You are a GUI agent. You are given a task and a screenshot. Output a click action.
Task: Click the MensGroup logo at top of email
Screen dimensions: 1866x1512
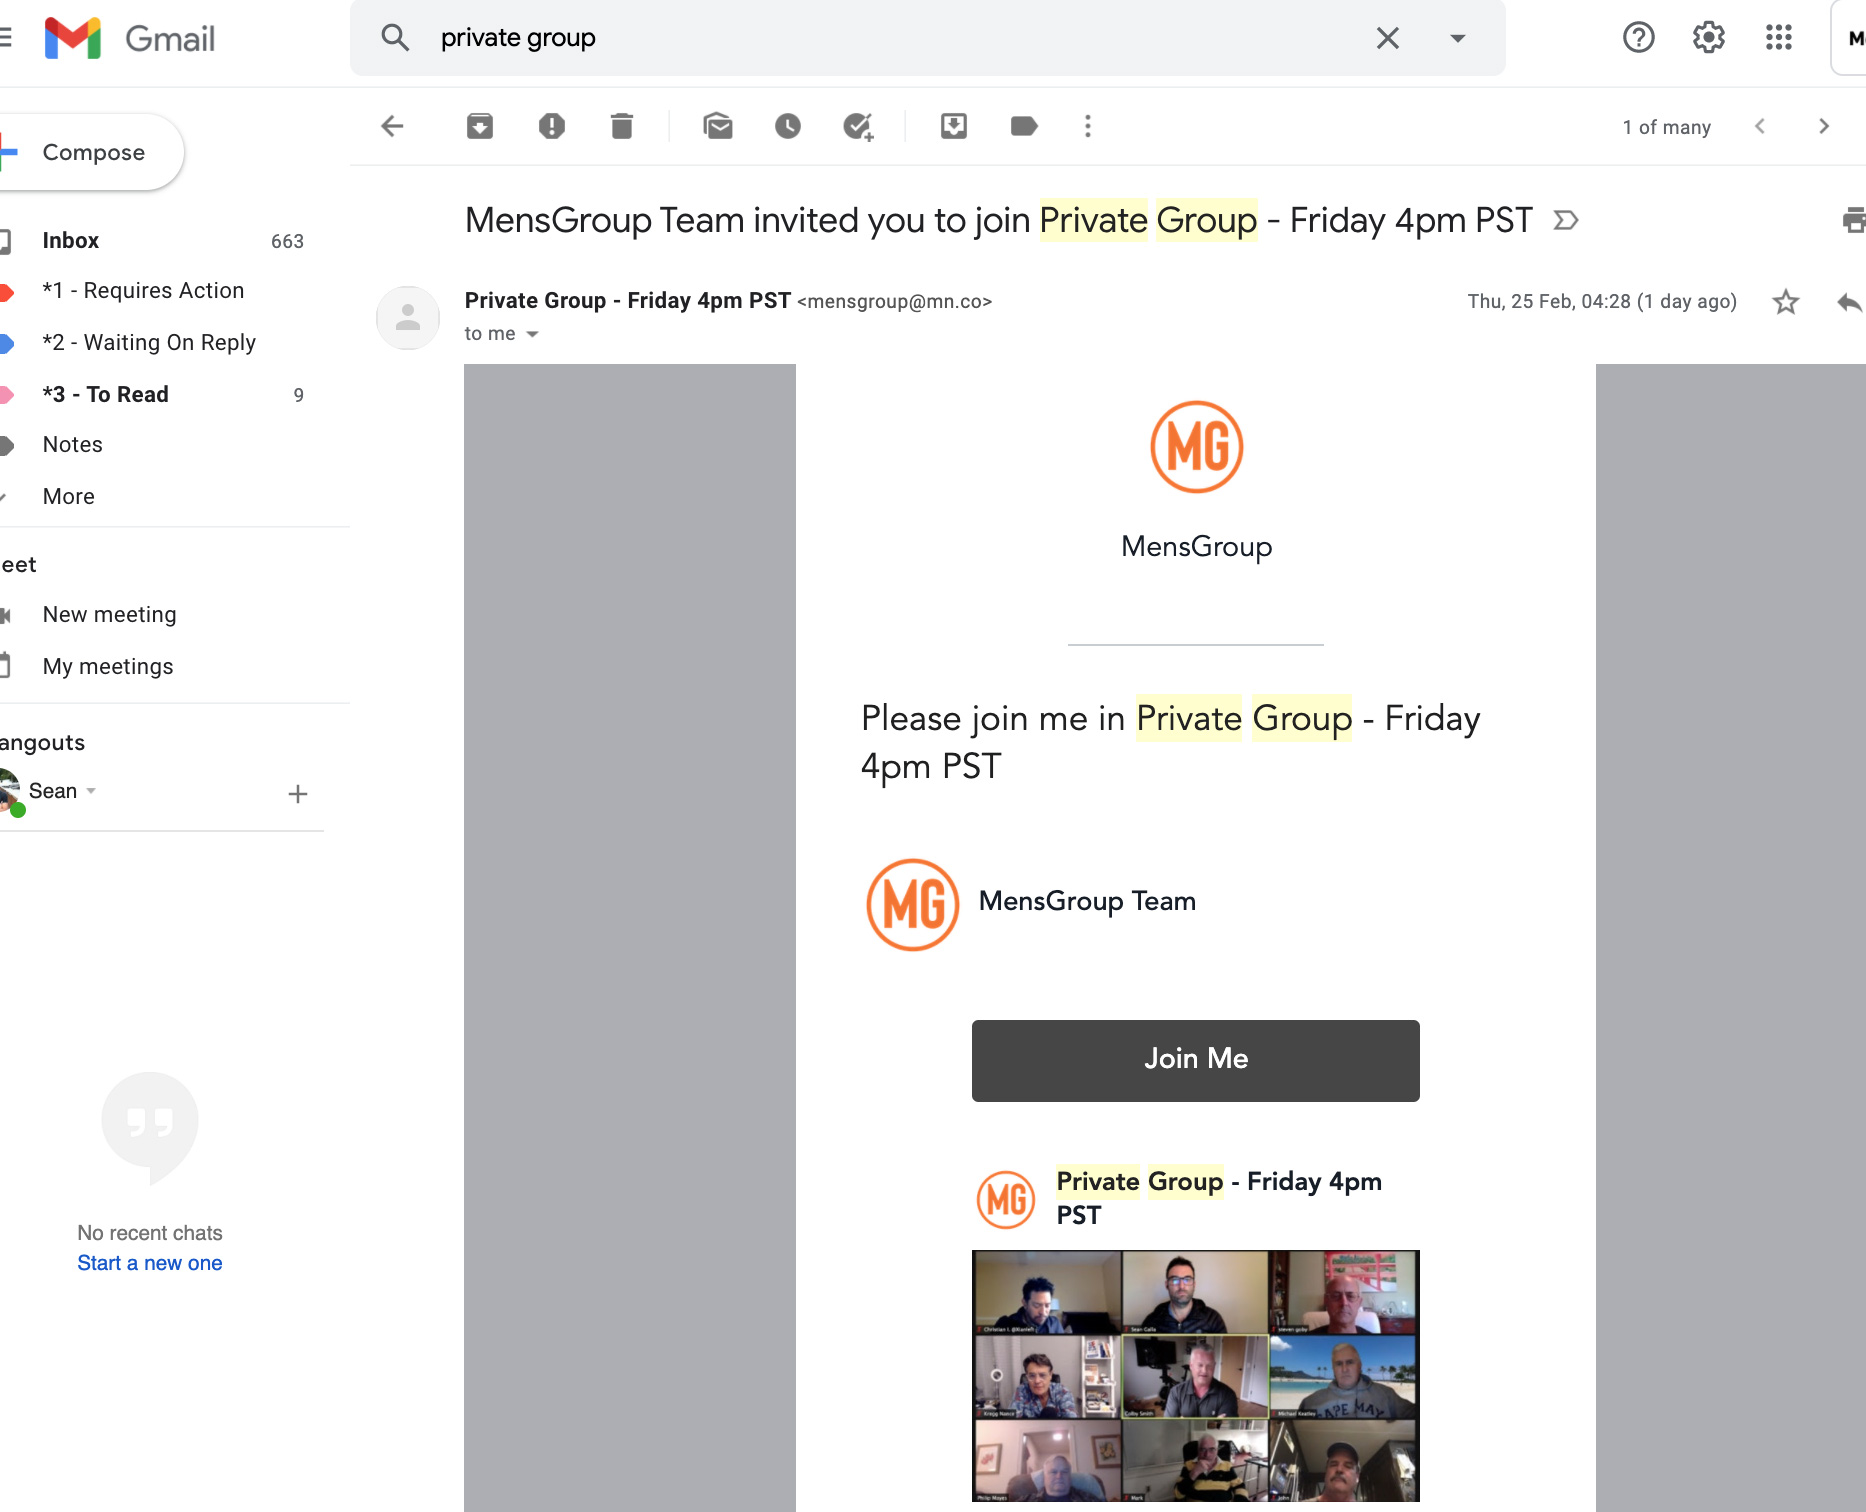click(x=1197, y=447)
